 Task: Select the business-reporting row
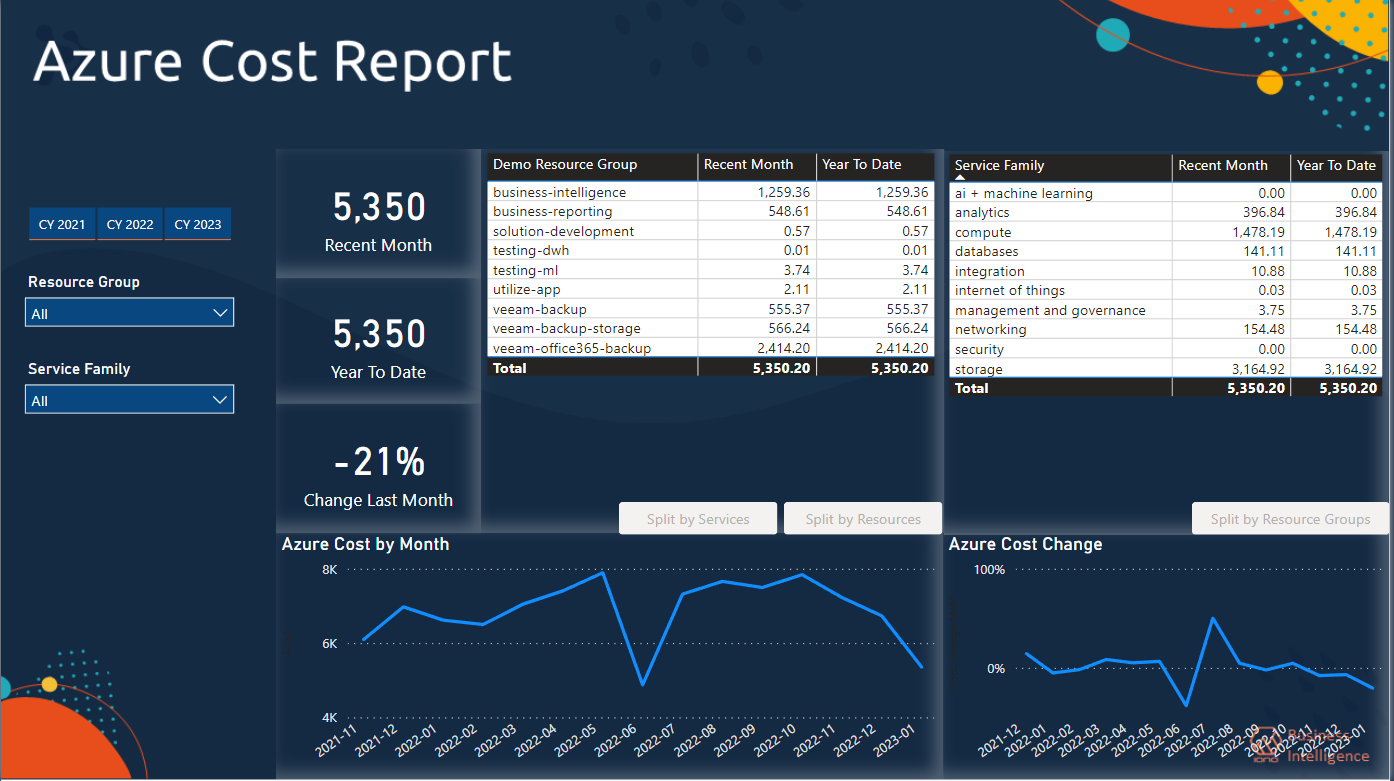tap(711, 211)
